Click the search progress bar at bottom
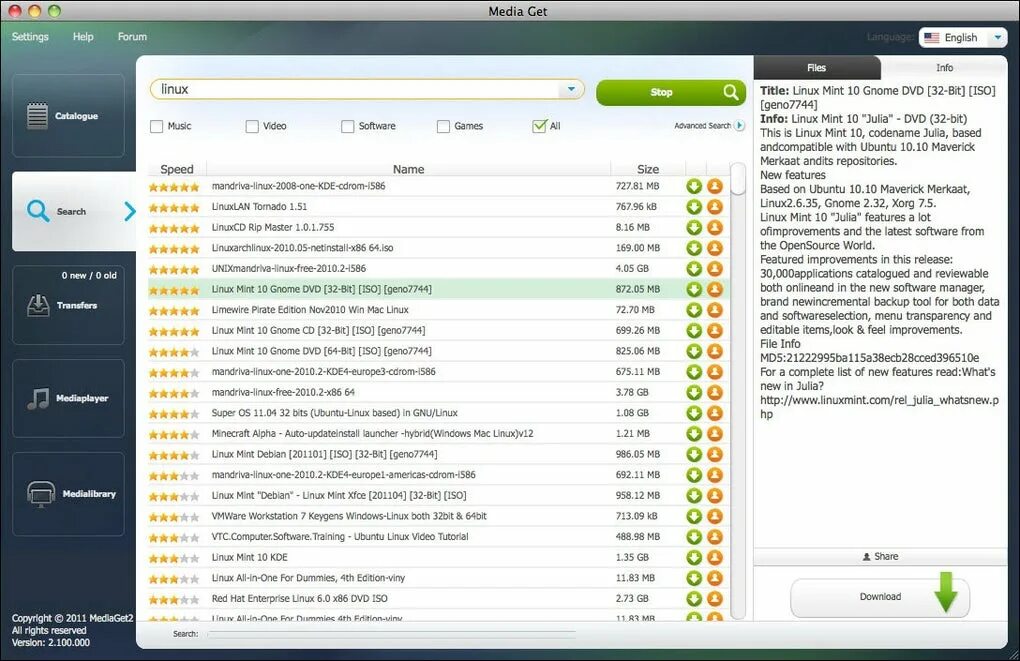Viewport: 1020px width, 661px height. (392, 632)
